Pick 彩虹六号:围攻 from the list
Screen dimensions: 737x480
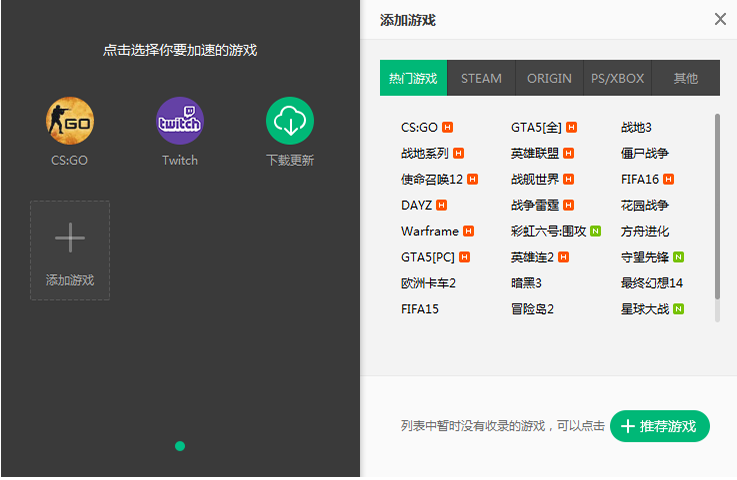click(549, 231)
